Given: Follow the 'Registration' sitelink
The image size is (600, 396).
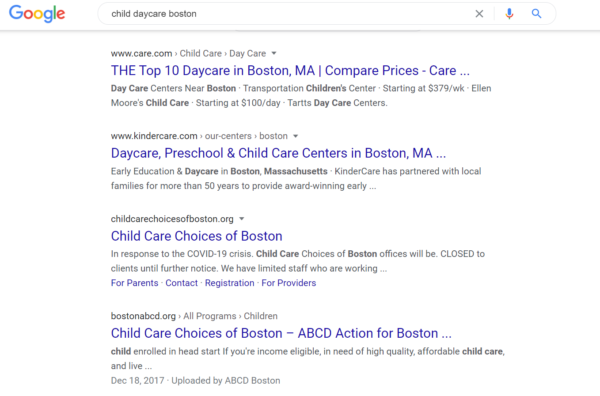Looking at the screenshot, I should (230, 283).
